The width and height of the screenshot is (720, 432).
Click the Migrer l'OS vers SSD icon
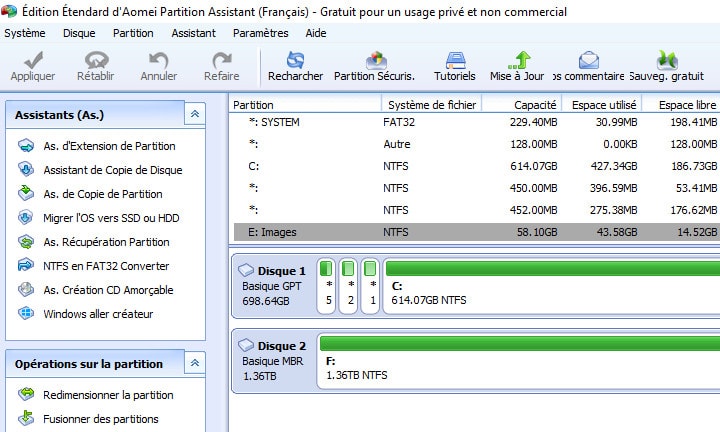[26, 218]
